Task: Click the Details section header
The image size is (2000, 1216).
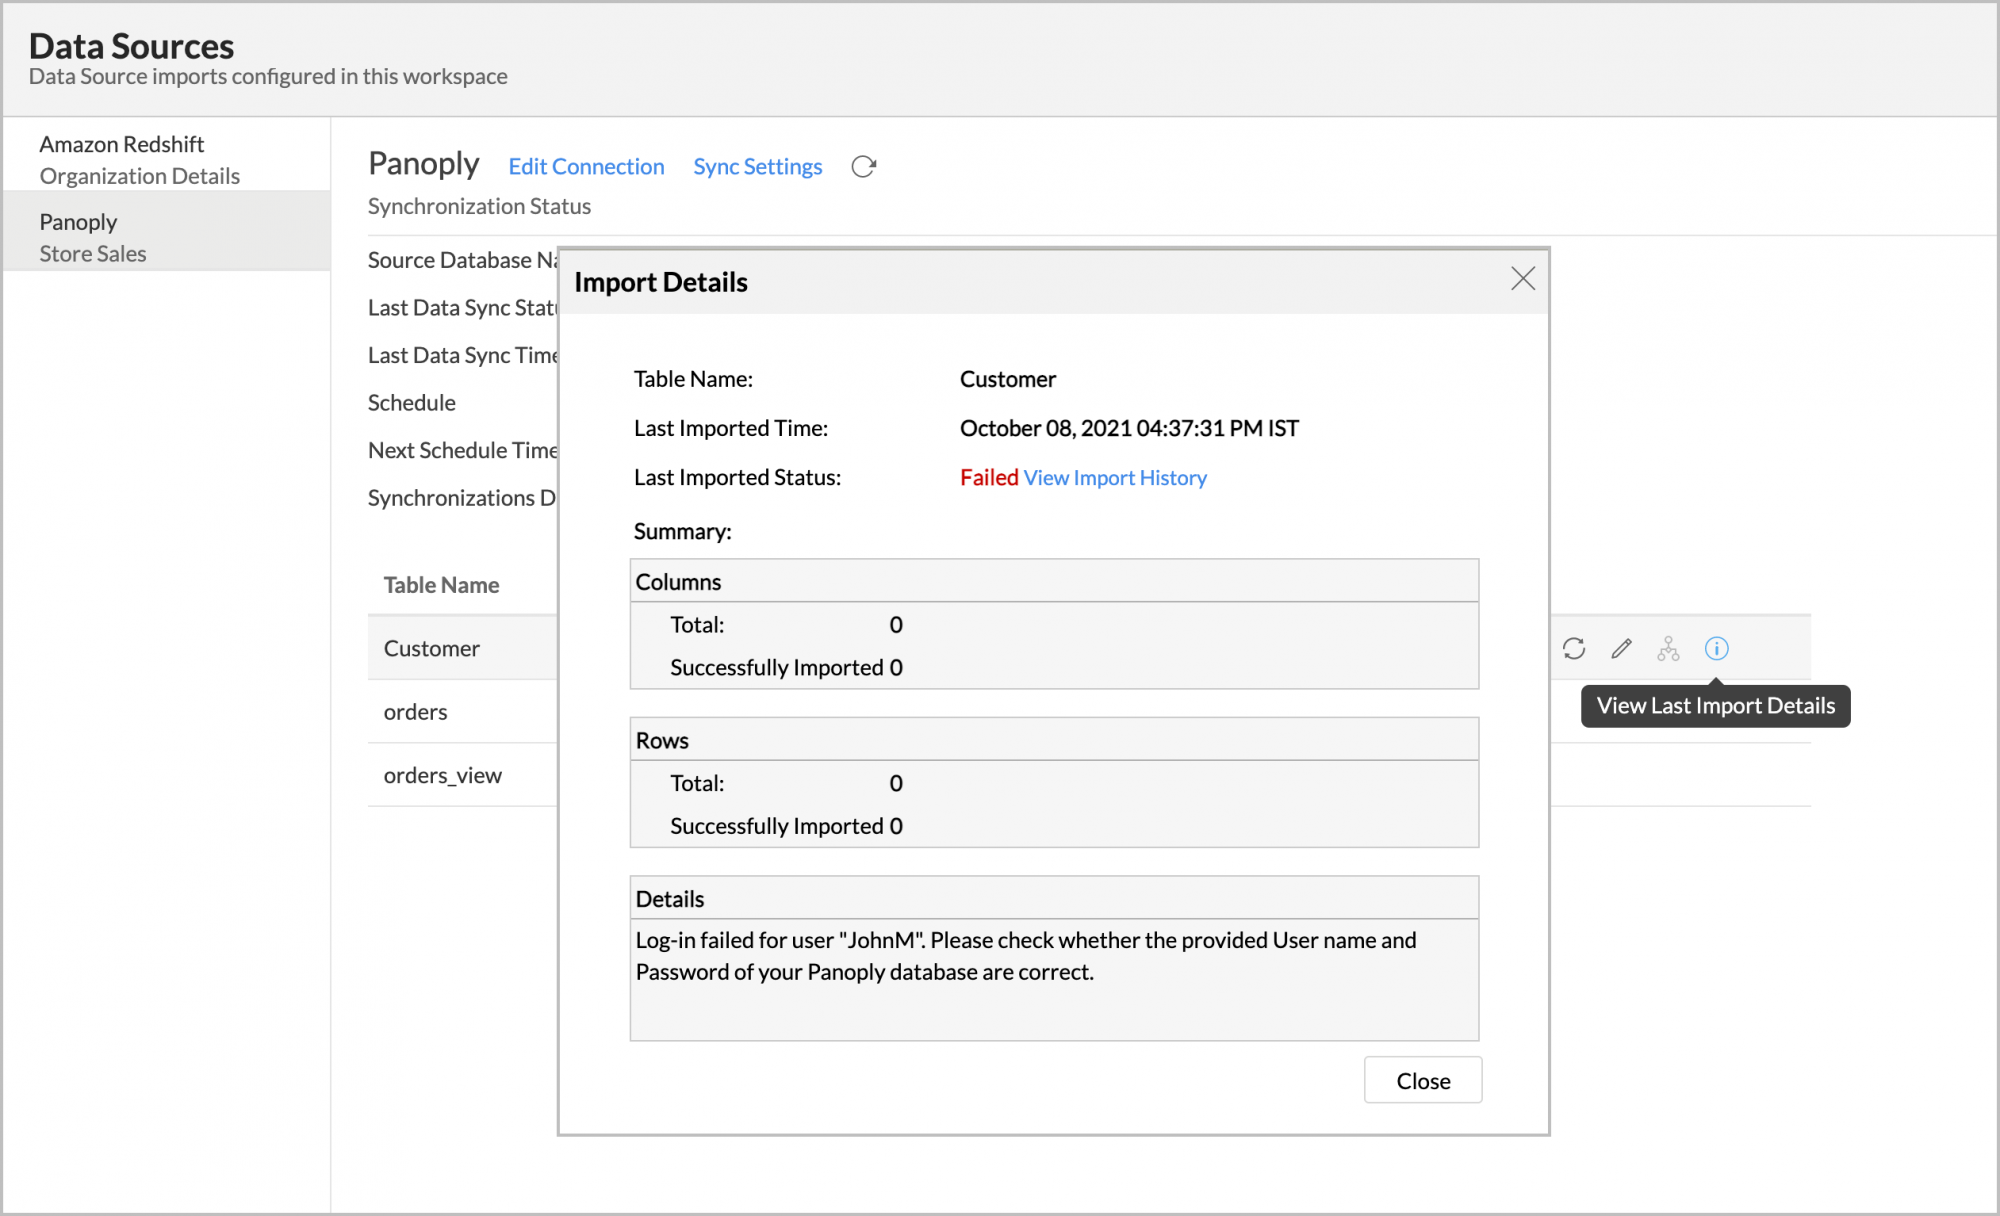Action: coord(1054,899)
